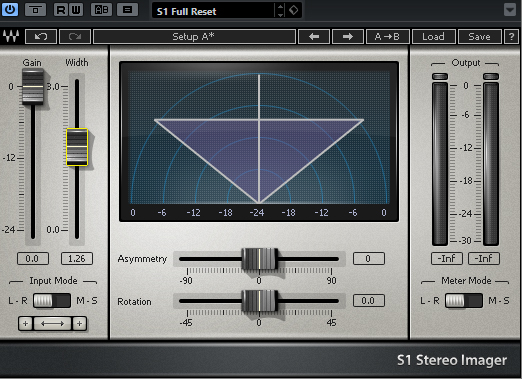Toggle the plugin power bypass button
The height and width of the screenshot is (379, 522).
(10, 10)
